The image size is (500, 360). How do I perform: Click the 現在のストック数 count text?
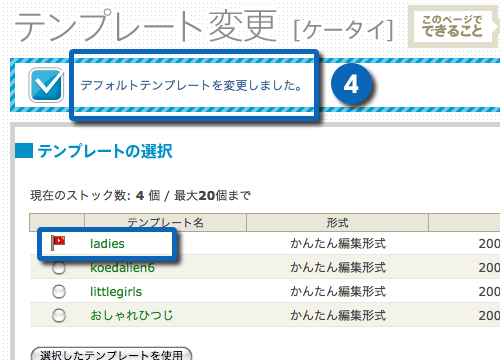point(140,195)
